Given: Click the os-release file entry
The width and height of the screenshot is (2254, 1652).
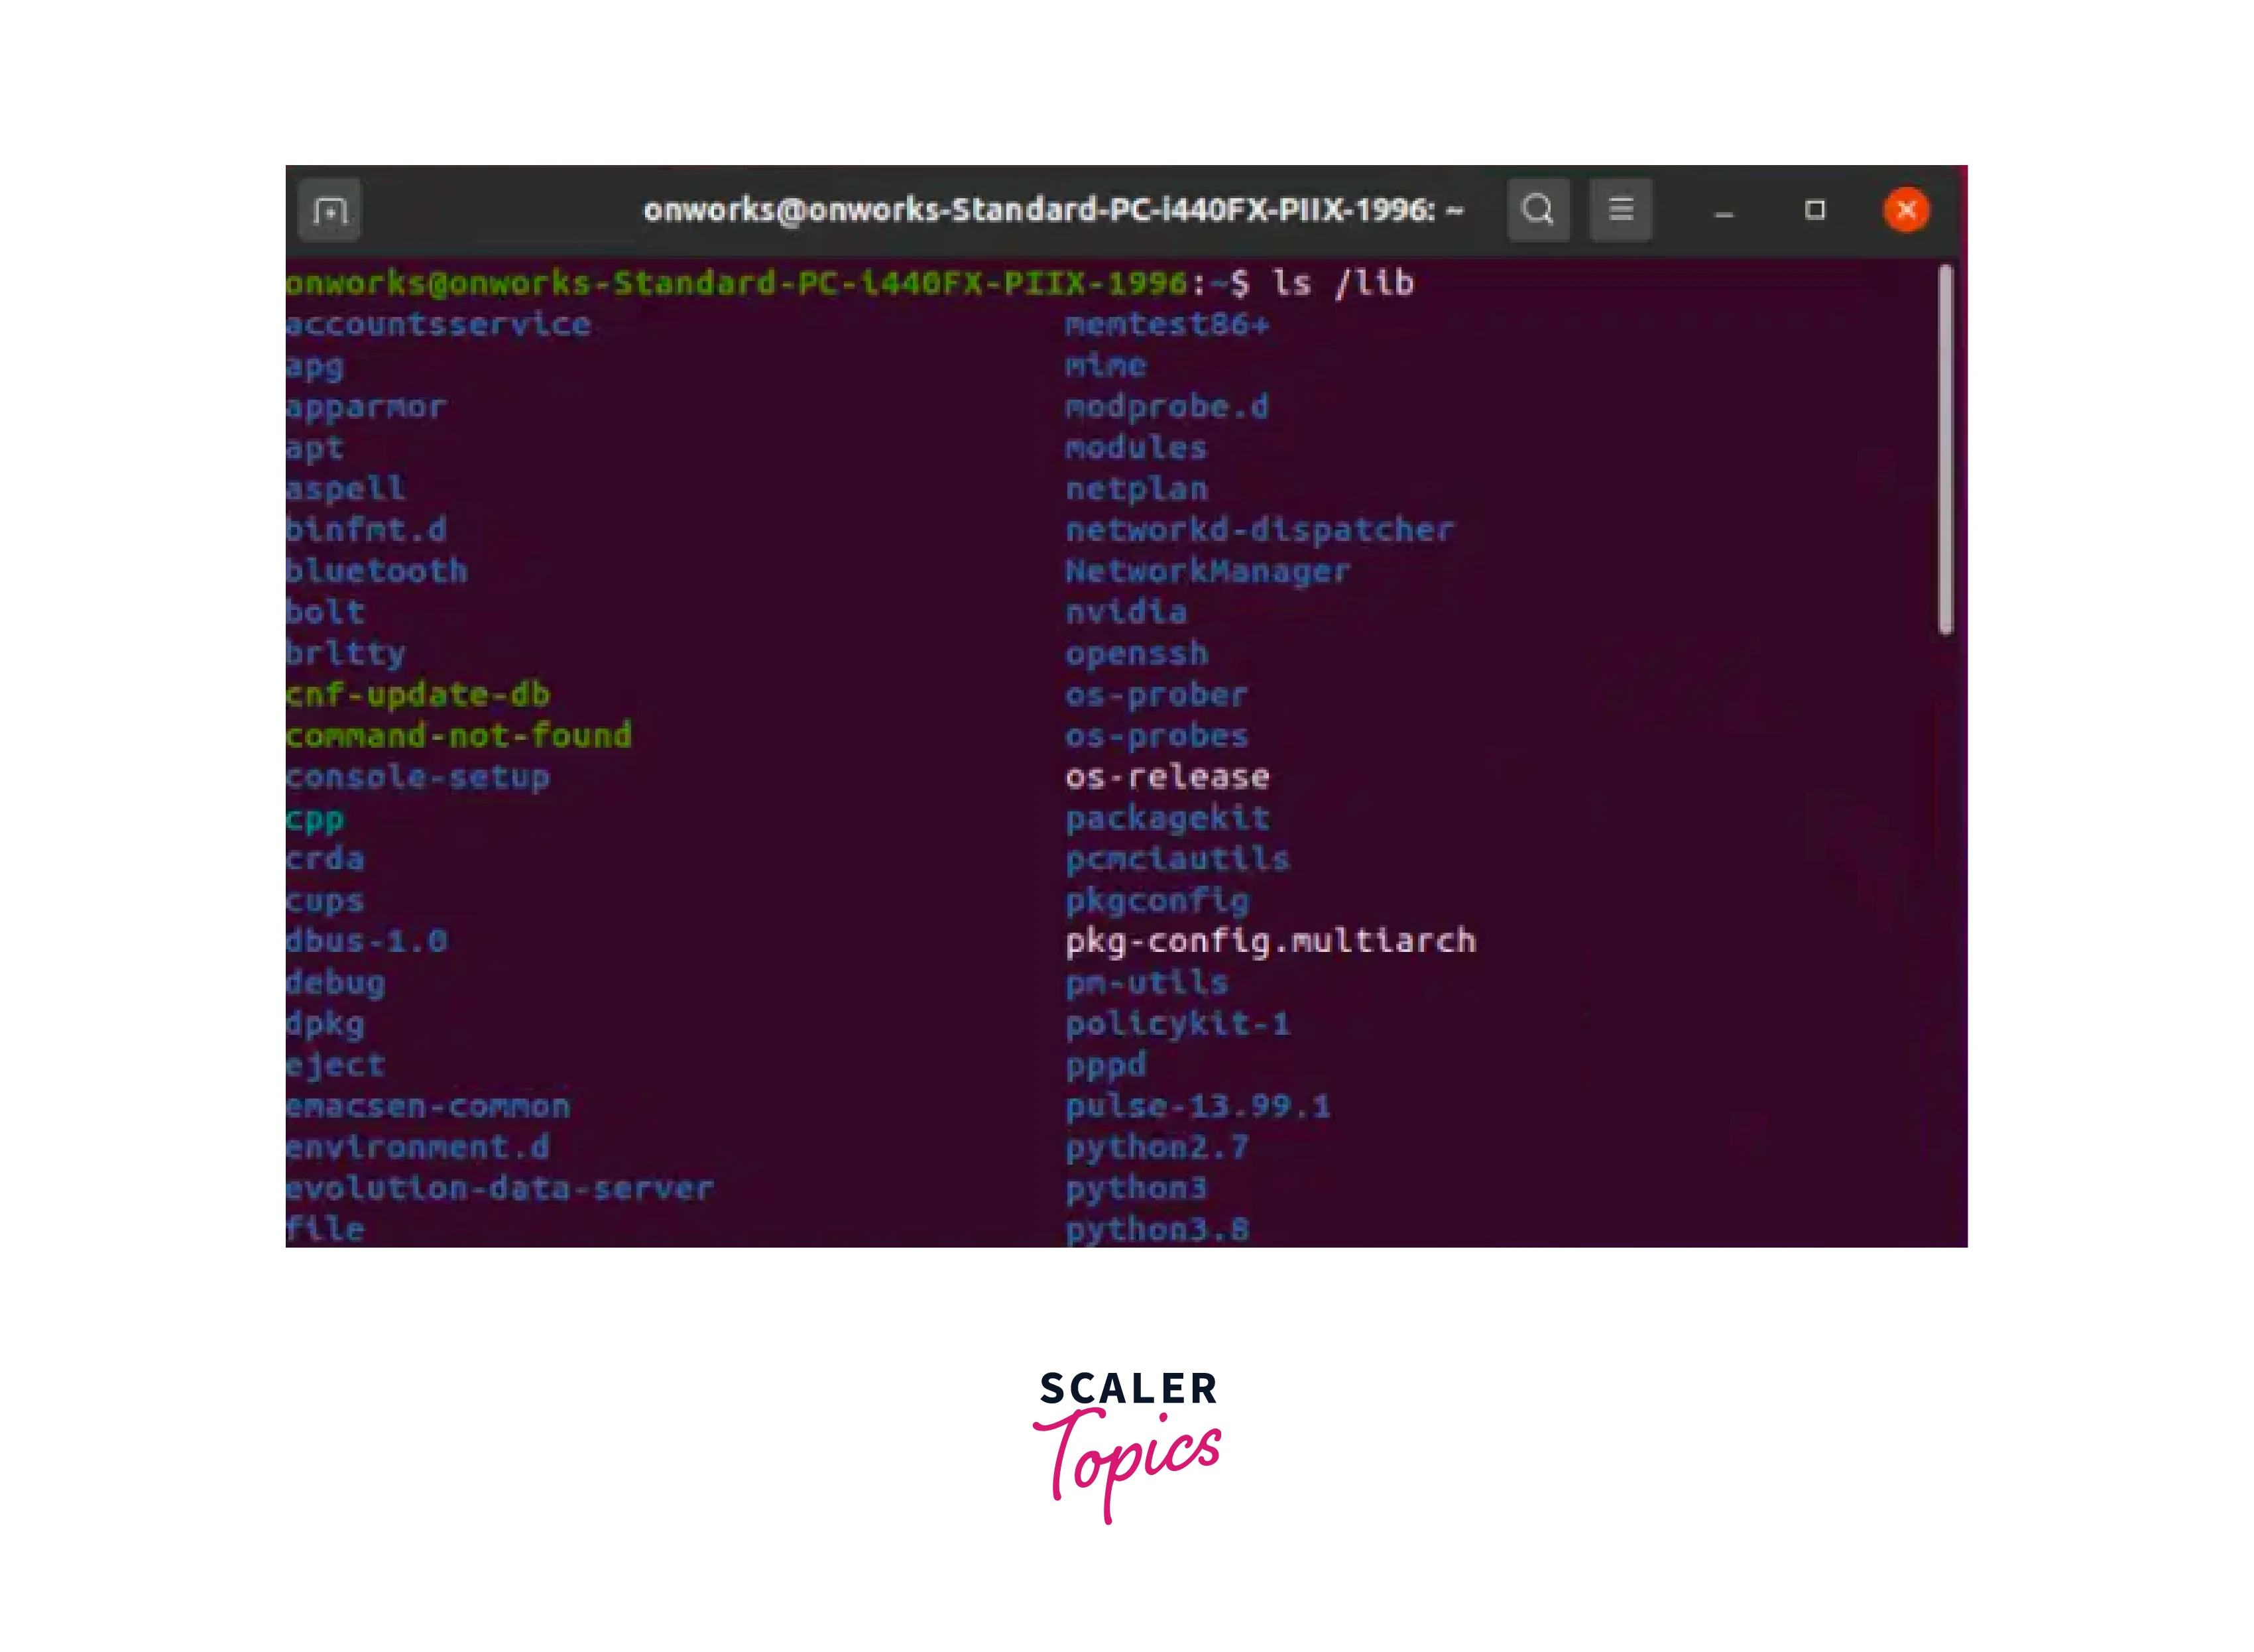Looking at the screenshot, I should [1167, 777].
